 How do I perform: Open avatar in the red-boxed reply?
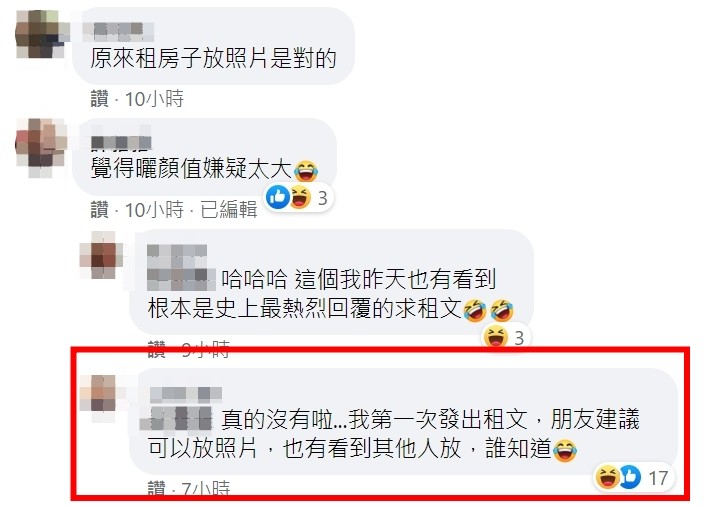tap(102, 393)
